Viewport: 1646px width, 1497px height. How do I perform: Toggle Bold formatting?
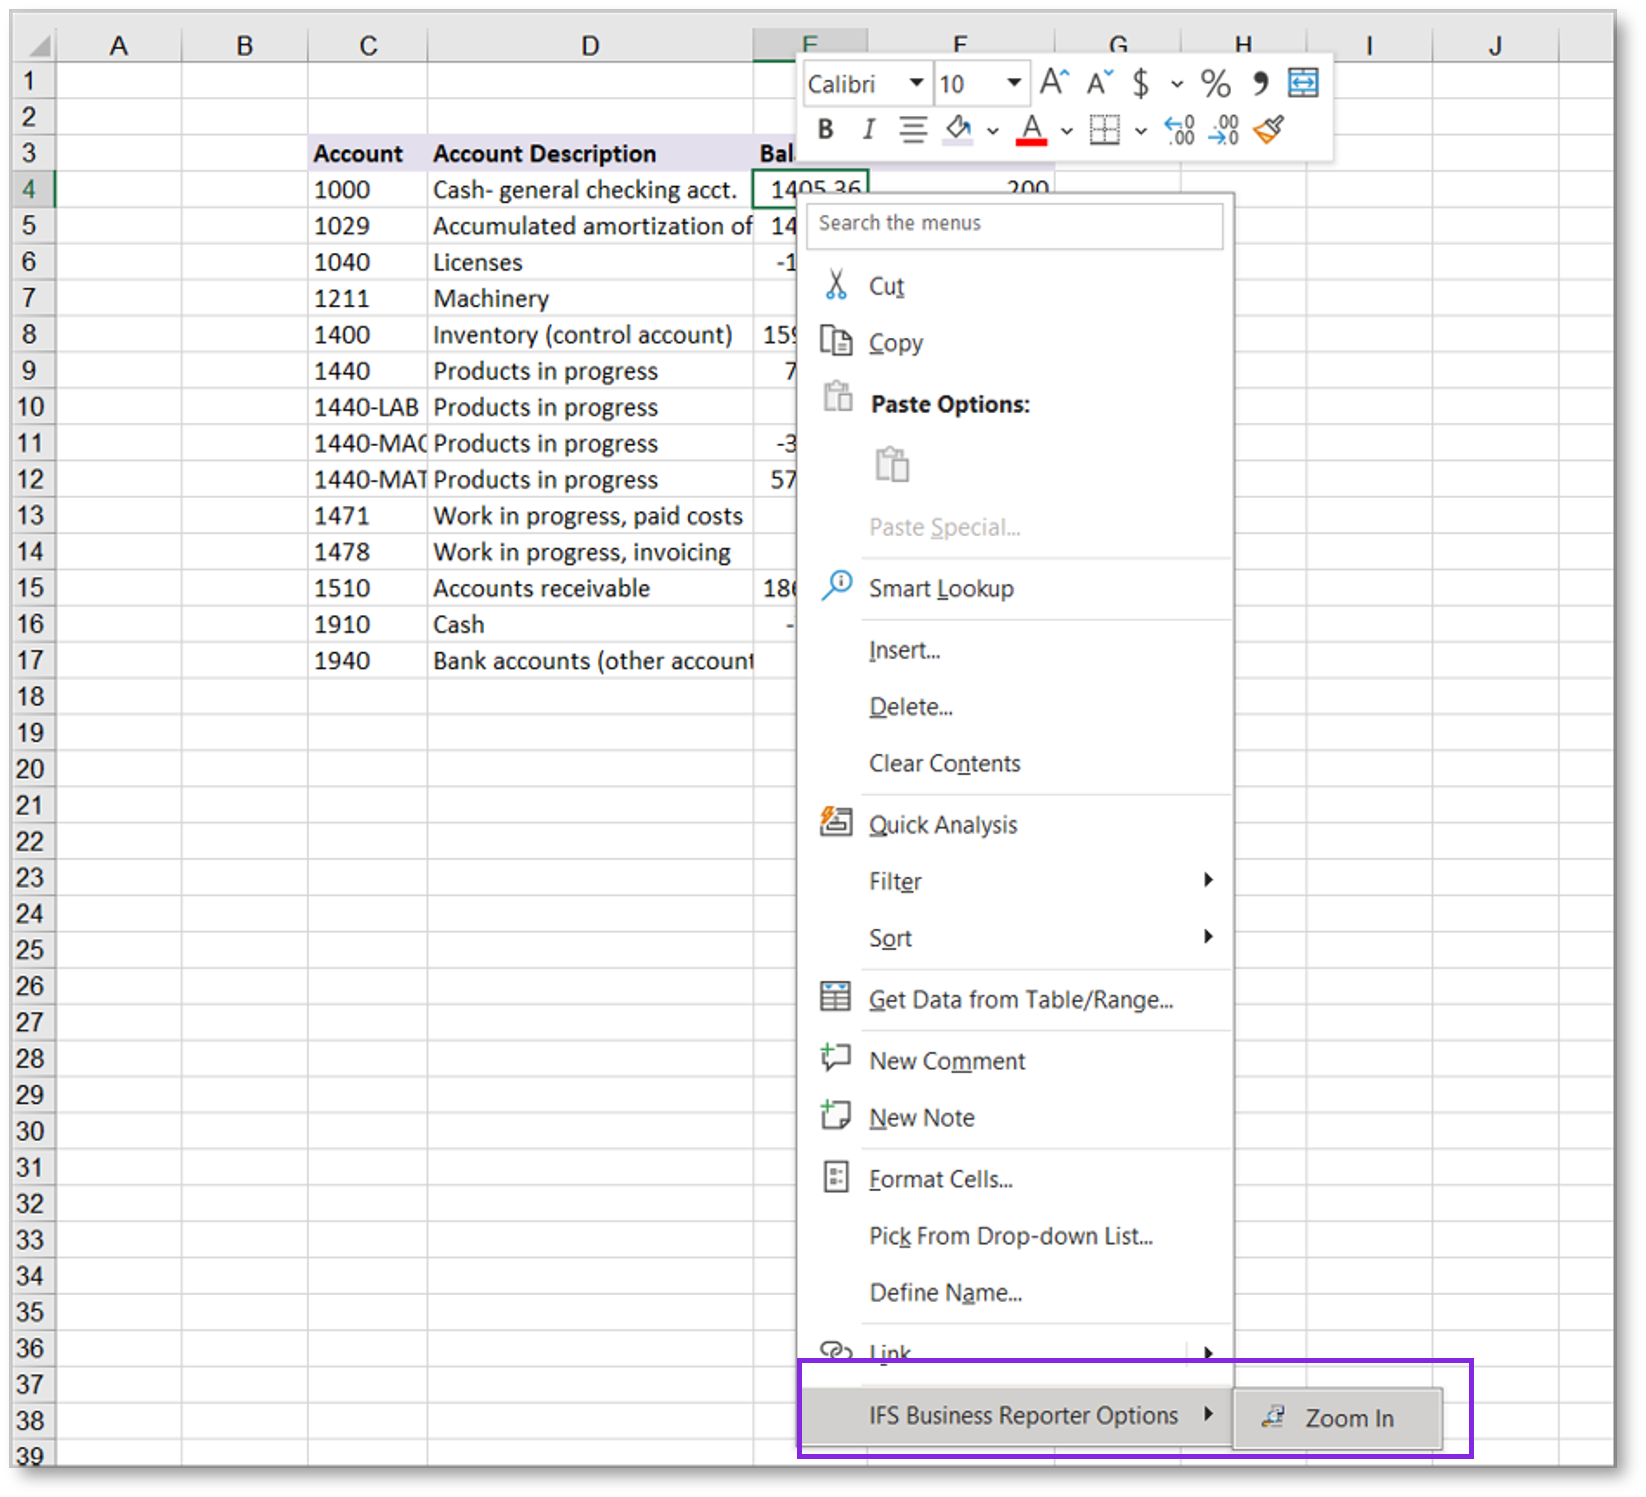point(825,130)
